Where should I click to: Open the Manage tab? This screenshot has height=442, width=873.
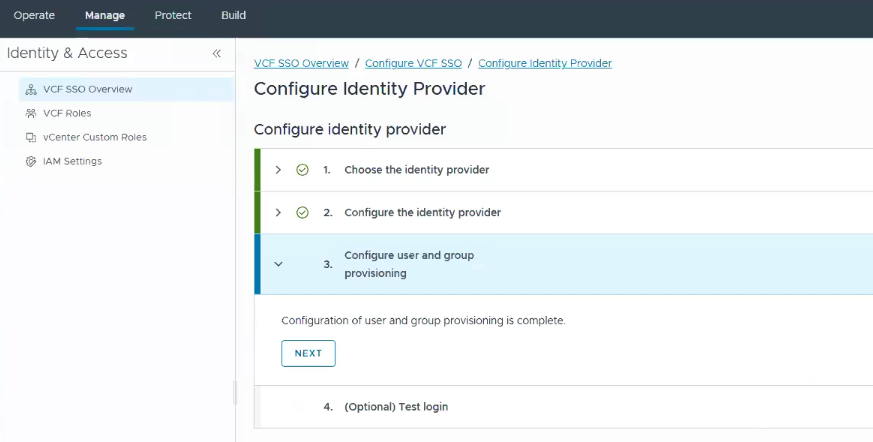[x=105, y=16]
